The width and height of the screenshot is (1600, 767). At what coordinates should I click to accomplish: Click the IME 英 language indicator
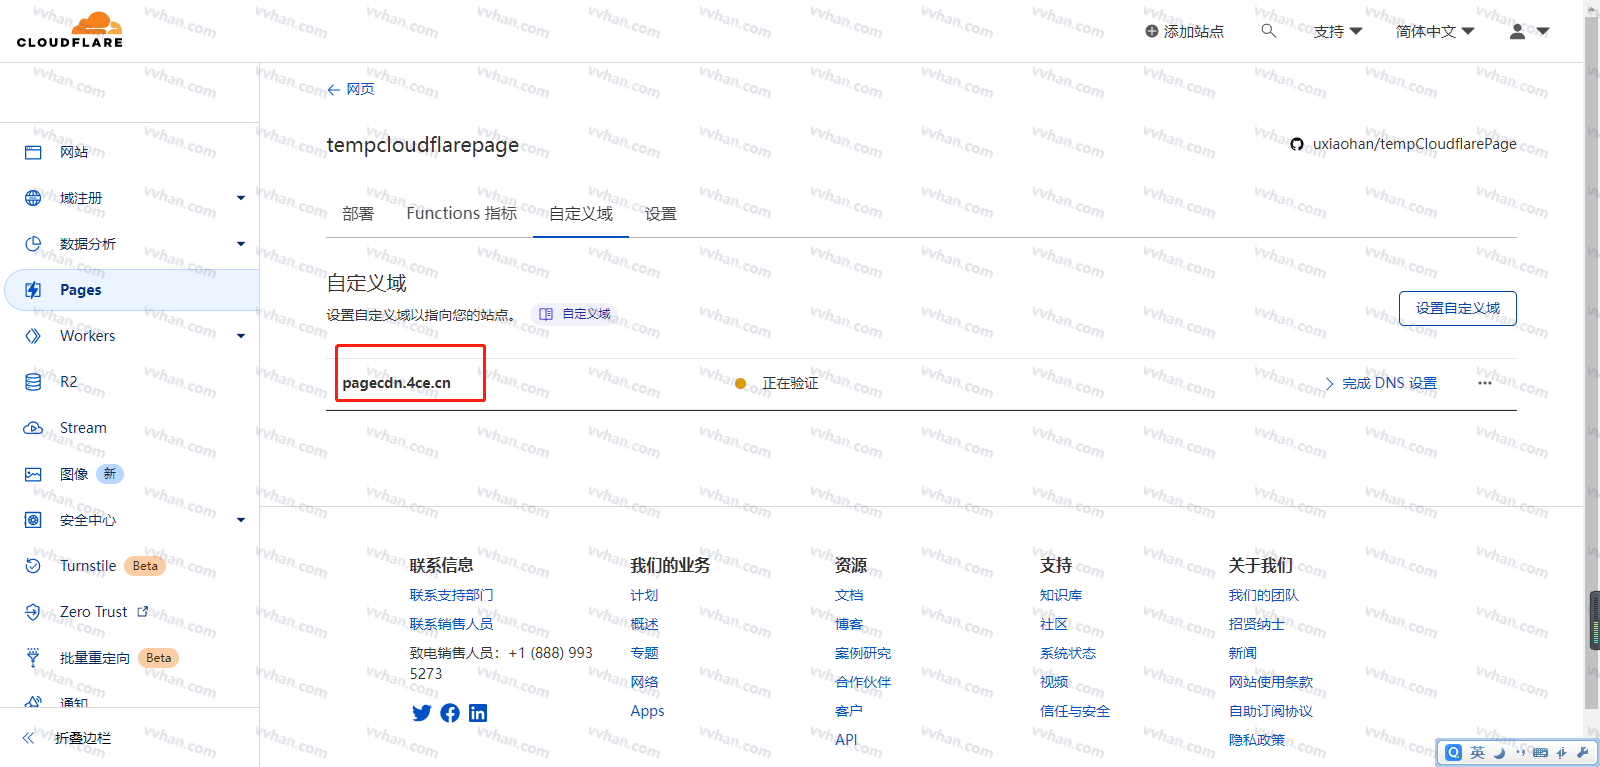click(1477, 753)
